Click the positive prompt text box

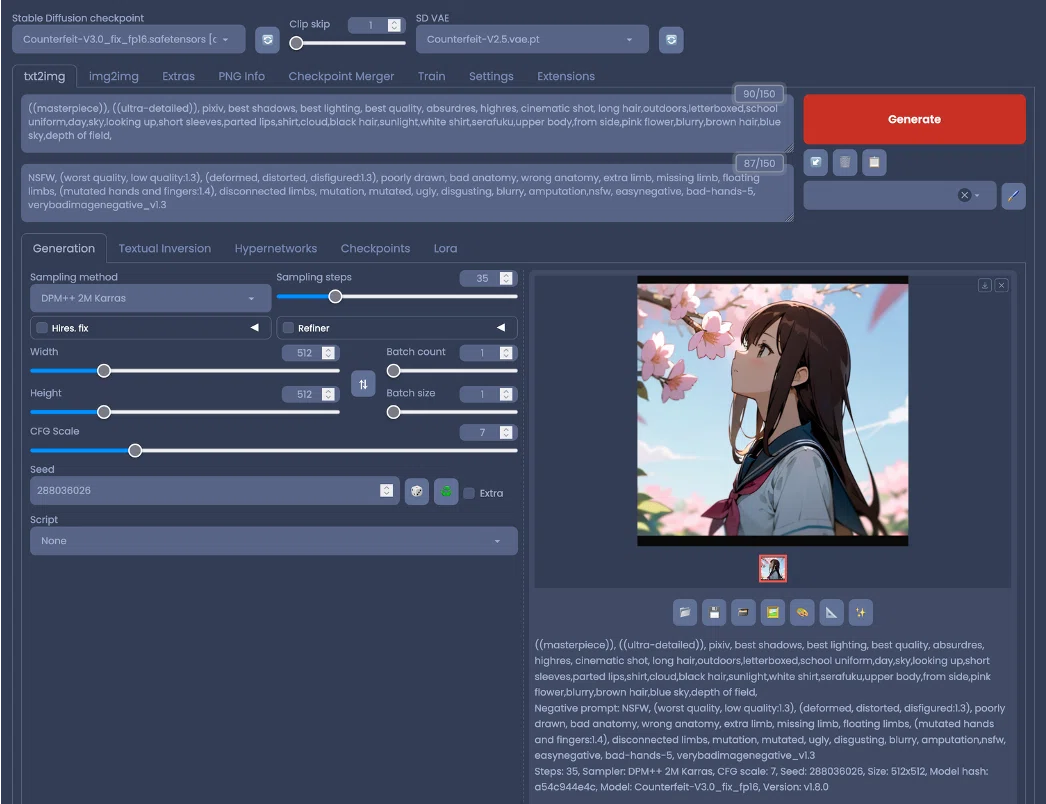[407, 123]
